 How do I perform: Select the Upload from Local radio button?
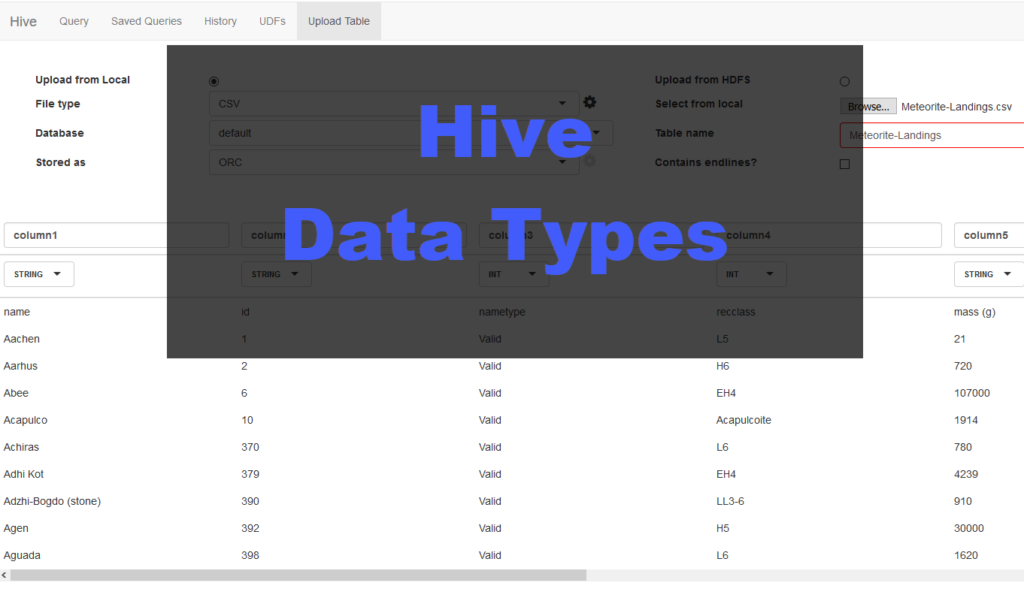click(x=215, y=81)
